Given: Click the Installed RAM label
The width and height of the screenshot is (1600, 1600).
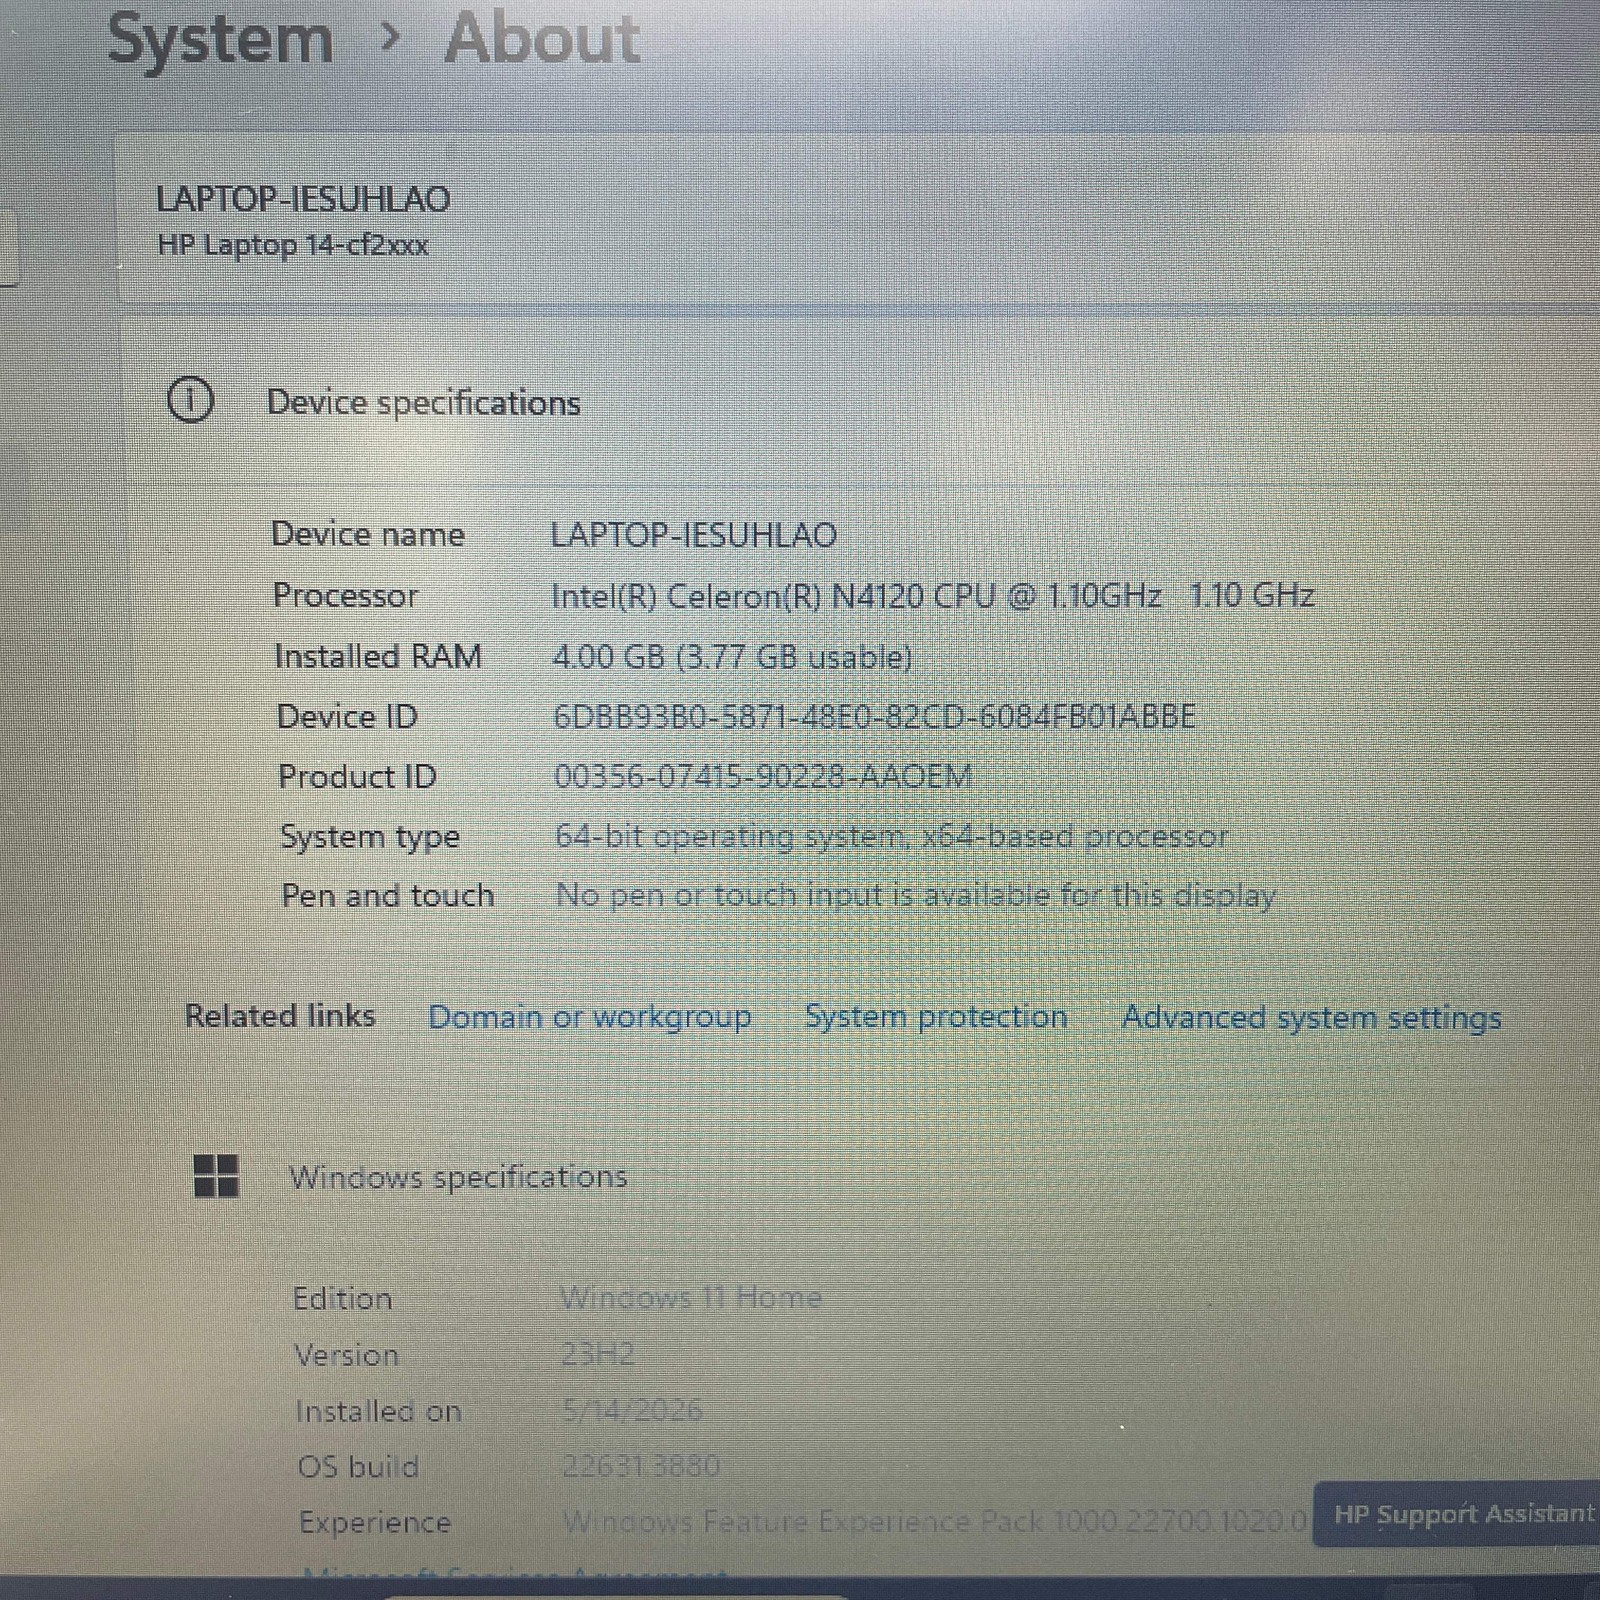Looking at the screenshot, I should click(x=378, y=656).
